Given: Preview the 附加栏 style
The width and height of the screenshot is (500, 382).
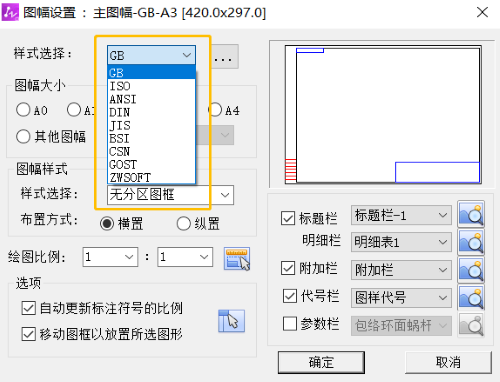Looking at the screenshot, I should coord(471,270).
